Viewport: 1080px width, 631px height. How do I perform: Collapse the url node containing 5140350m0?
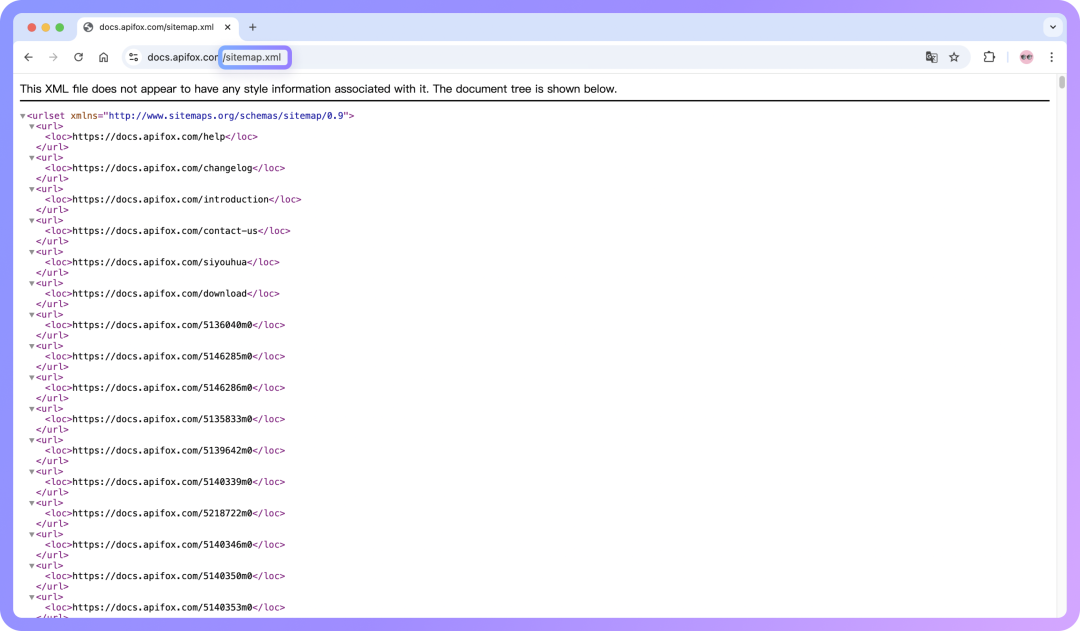click(32, 566)
